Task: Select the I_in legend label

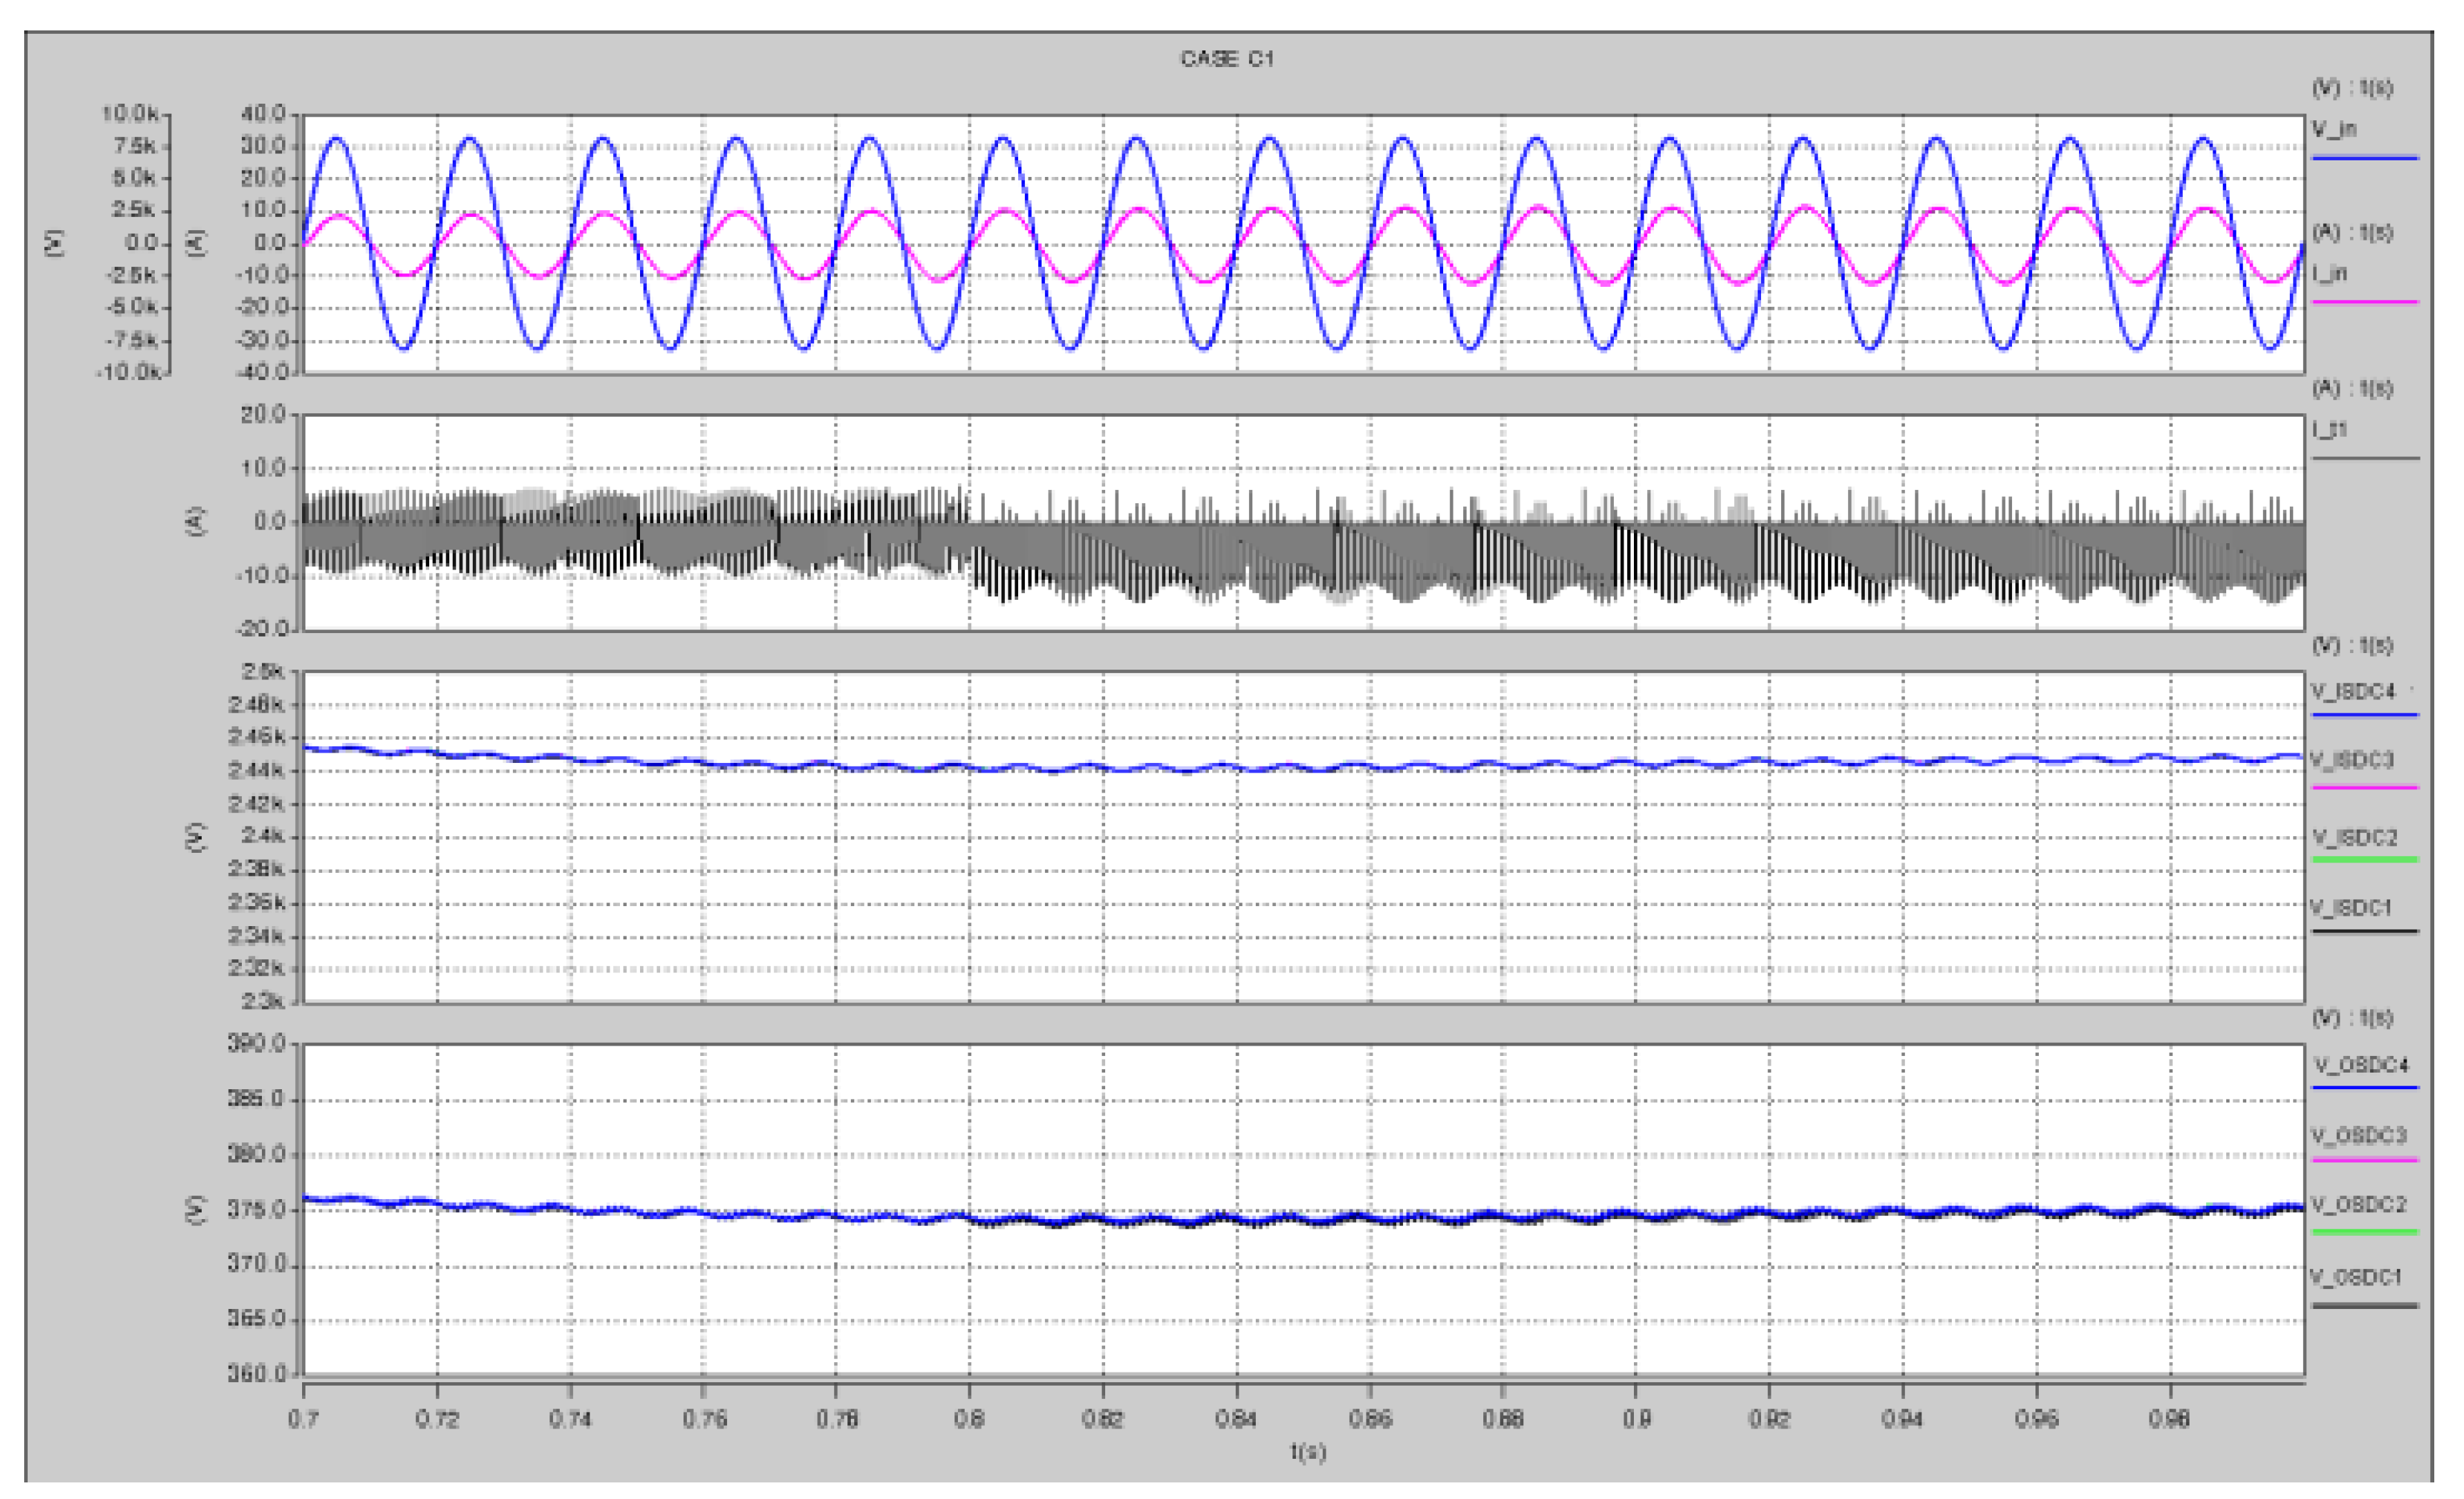Action: click(x=2330, y=273)
